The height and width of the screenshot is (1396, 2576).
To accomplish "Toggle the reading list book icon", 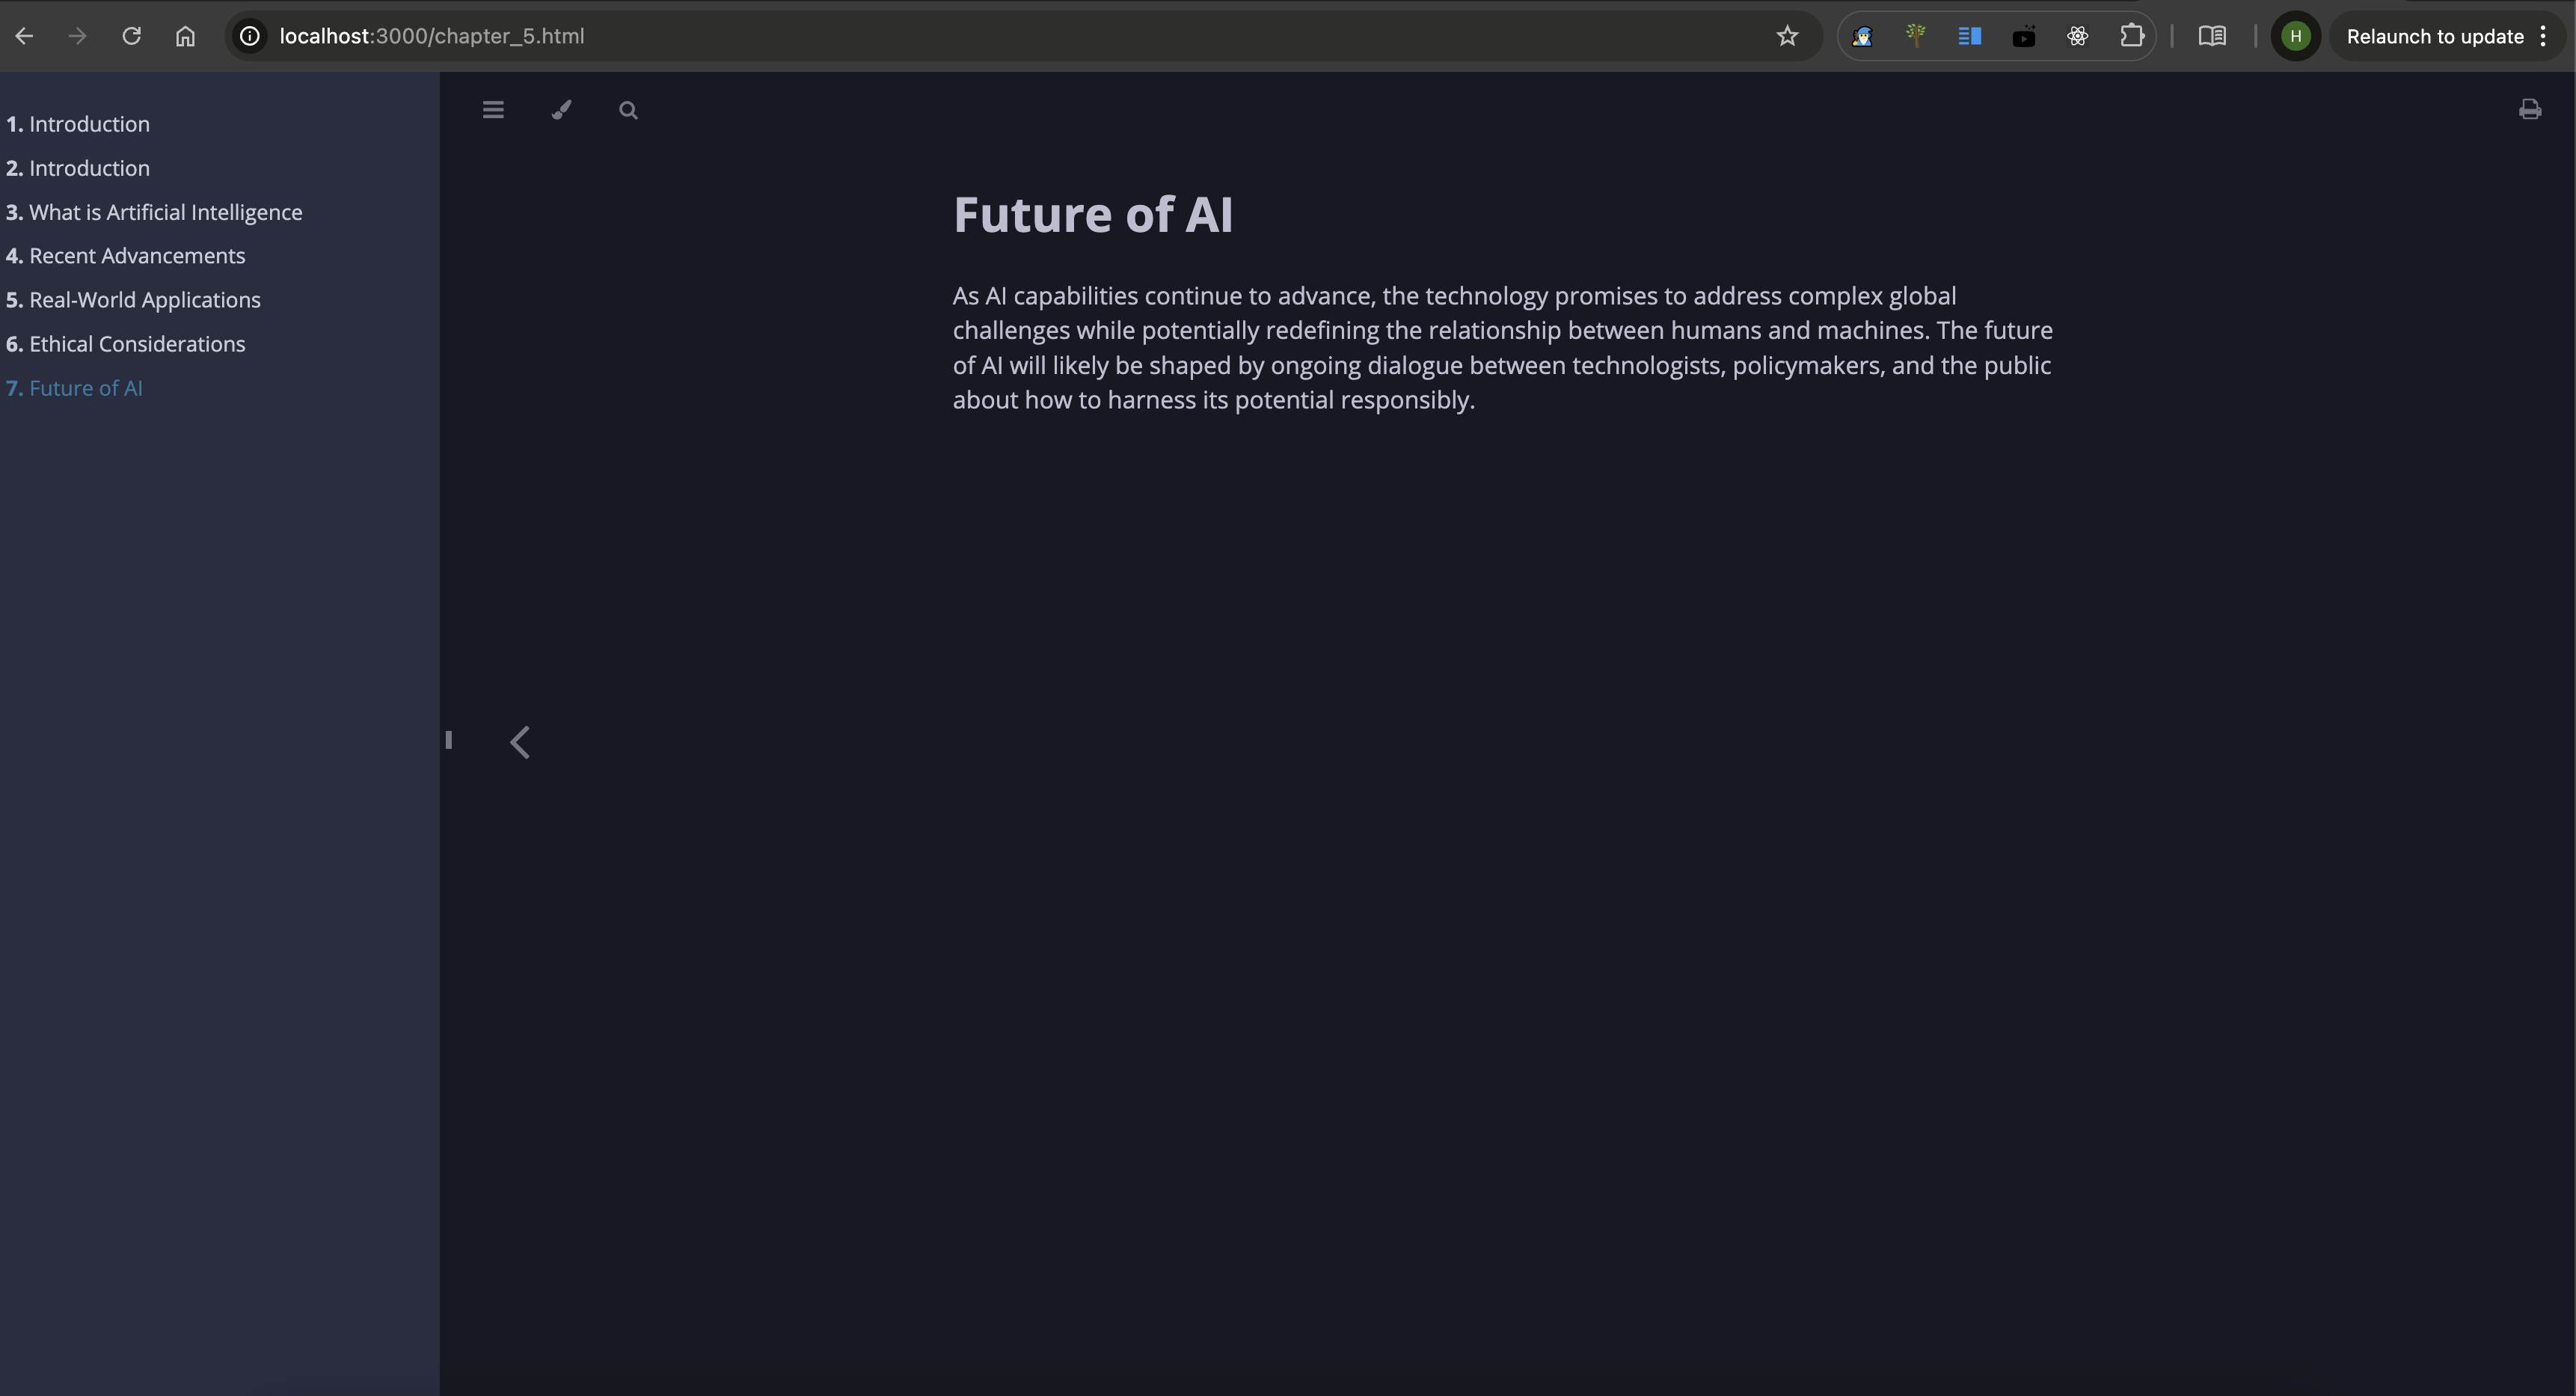I will point(2213,36).
